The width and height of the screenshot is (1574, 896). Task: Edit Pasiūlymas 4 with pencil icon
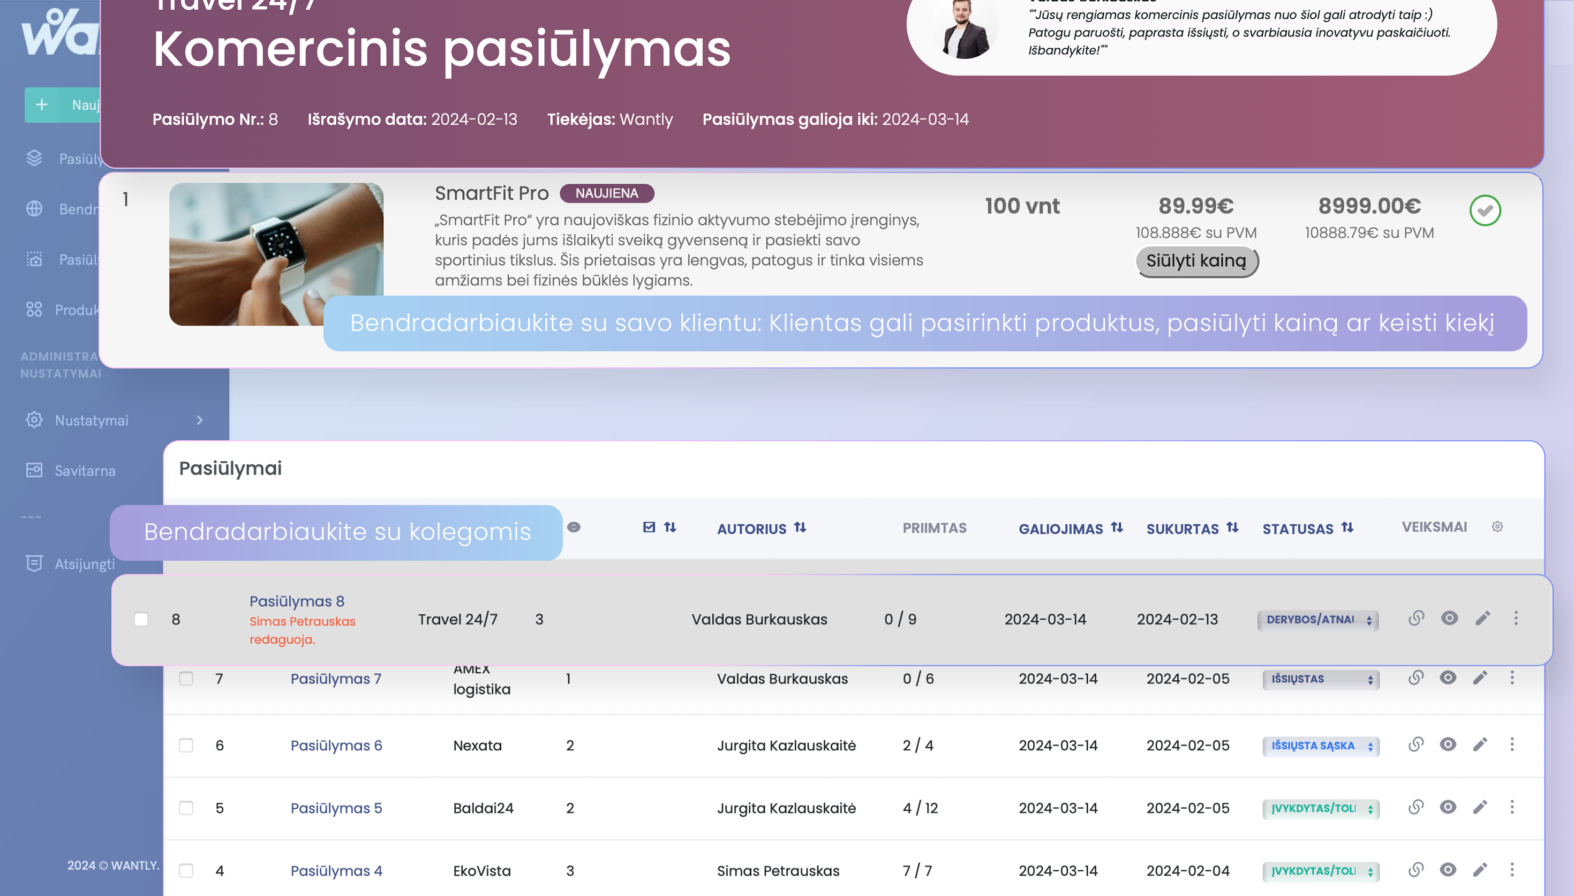coord(1480,870)
